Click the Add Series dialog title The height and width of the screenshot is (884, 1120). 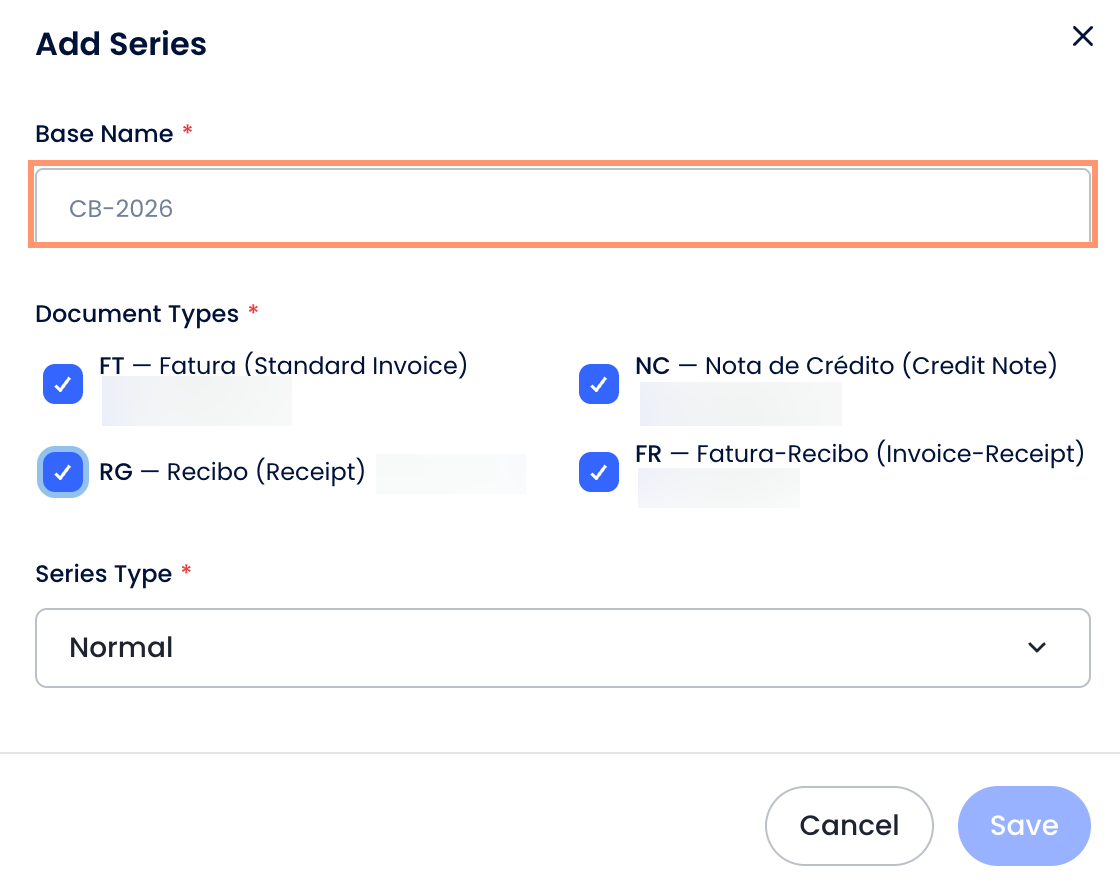121,44
